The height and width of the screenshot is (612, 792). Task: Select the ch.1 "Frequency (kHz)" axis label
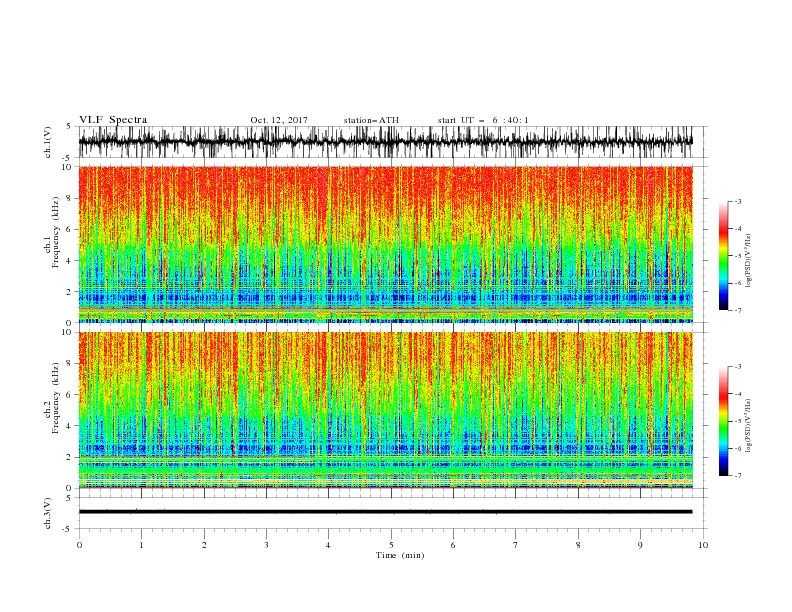[55, 233]
